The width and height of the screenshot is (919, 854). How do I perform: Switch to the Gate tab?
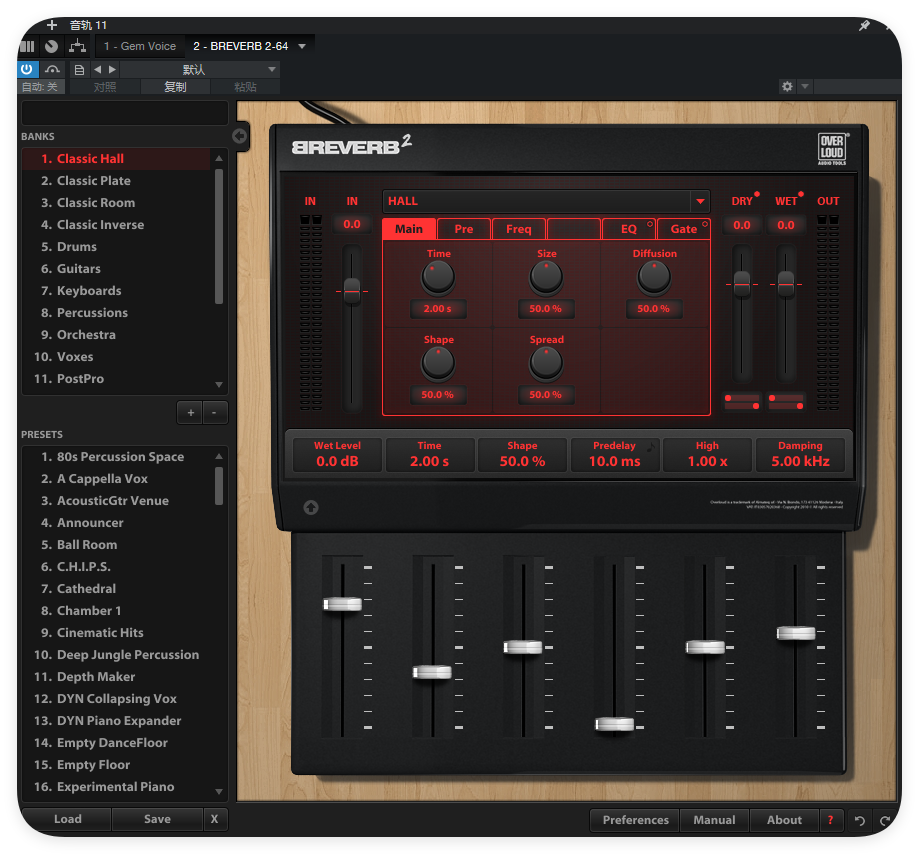[x=683, y=229]
